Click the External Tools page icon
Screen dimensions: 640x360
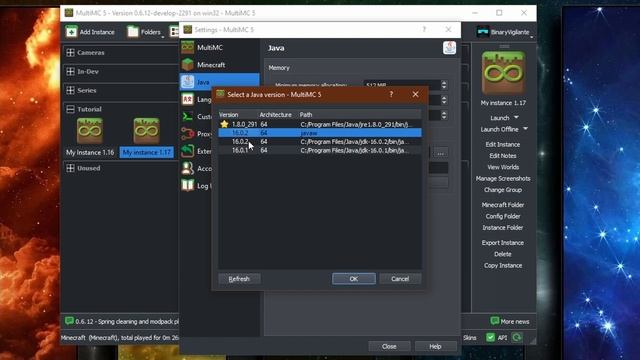click(187, 151)
